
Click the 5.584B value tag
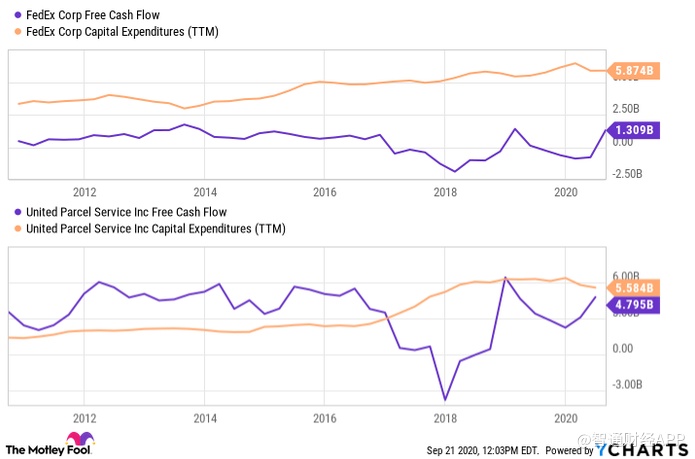(x=634, y=288)
